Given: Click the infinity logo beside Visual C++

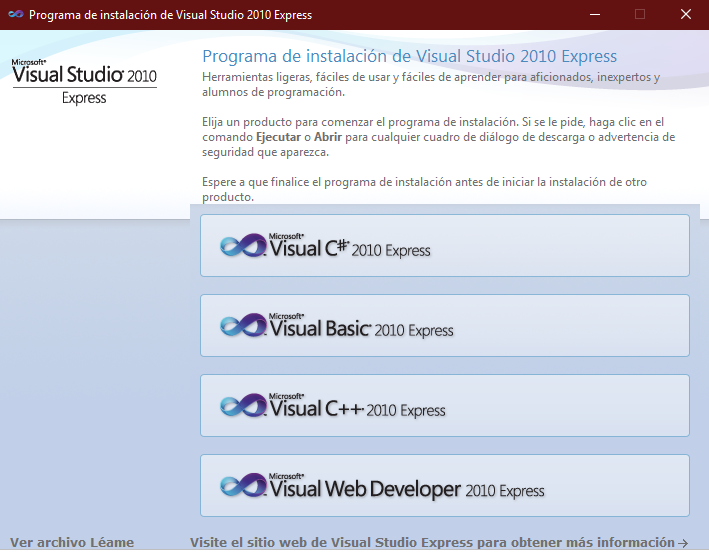Looking at the screenshot, I should (243, 406).
